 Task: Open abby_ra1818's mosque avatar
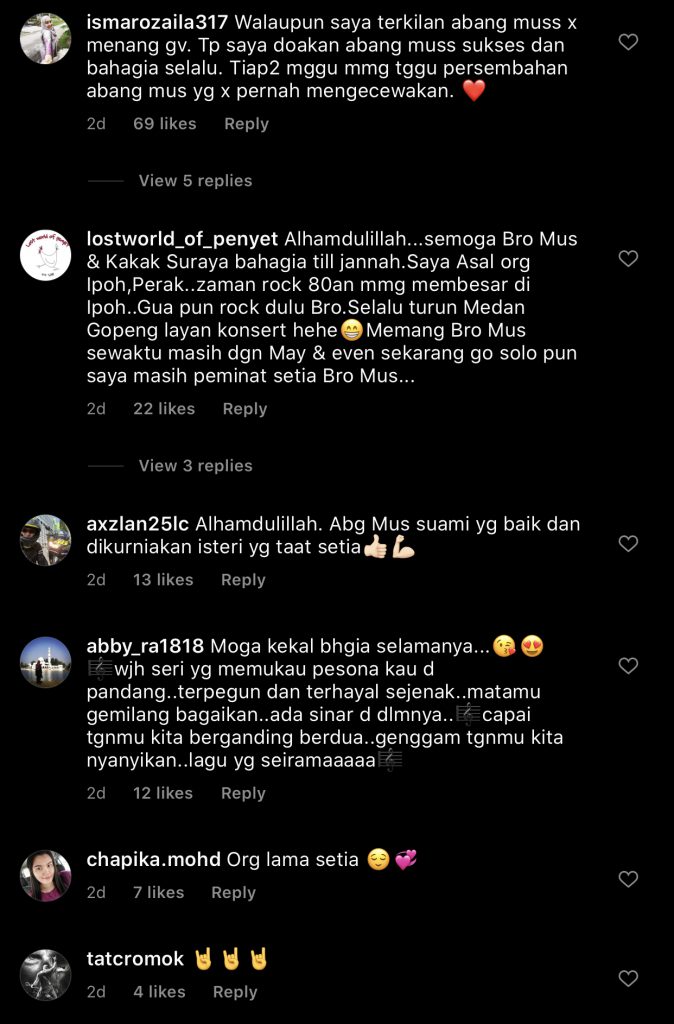tap(46, 662)
